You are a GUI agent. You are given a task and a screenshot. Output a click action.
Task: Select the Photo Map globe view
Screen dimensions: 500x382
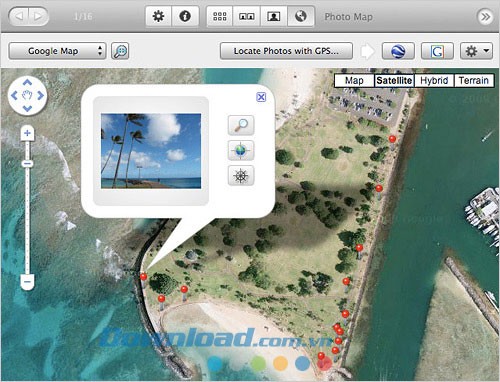click(301, 16)
